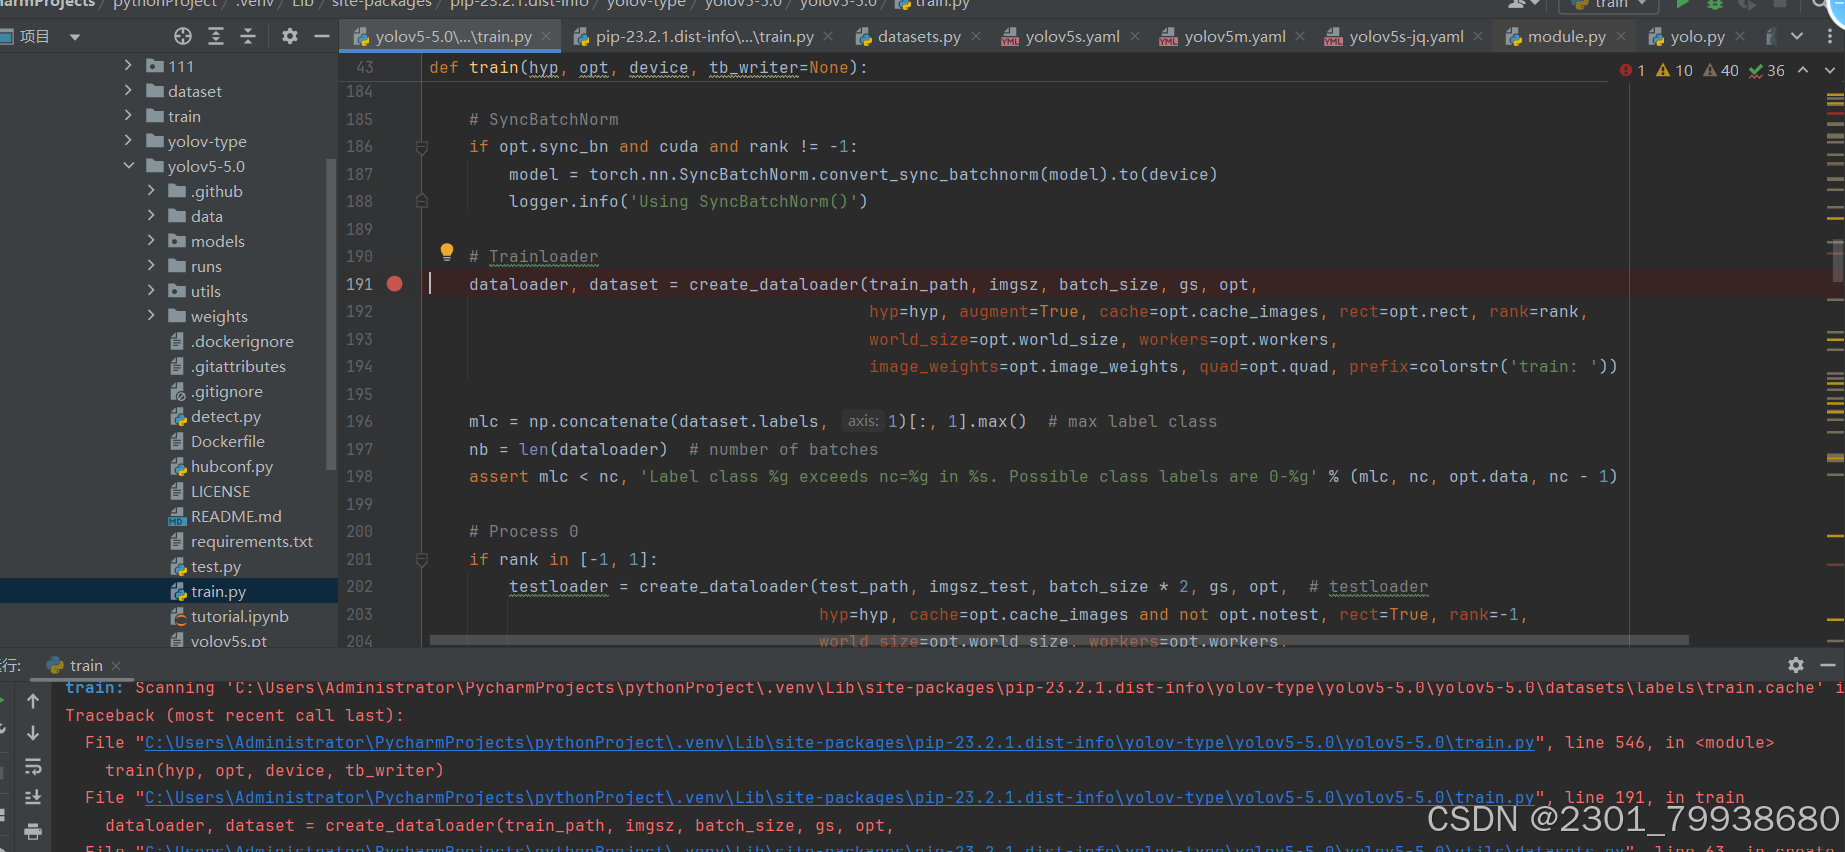Open the LICENSE file
Image resolution: width=1845 pixels, height=852 pixels.
pyautogui.click(x=221, y=491)
